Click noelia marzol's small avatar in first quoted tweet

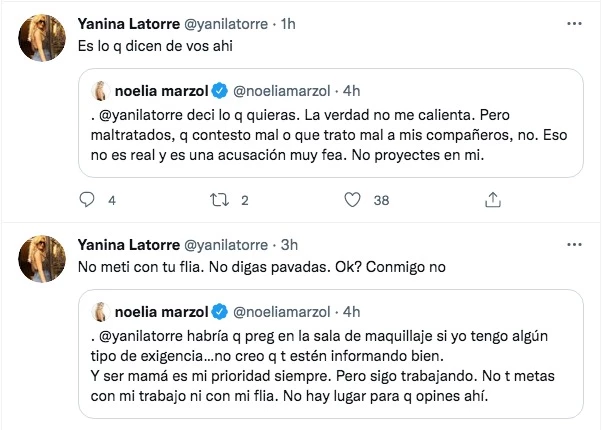coord(100,92)
